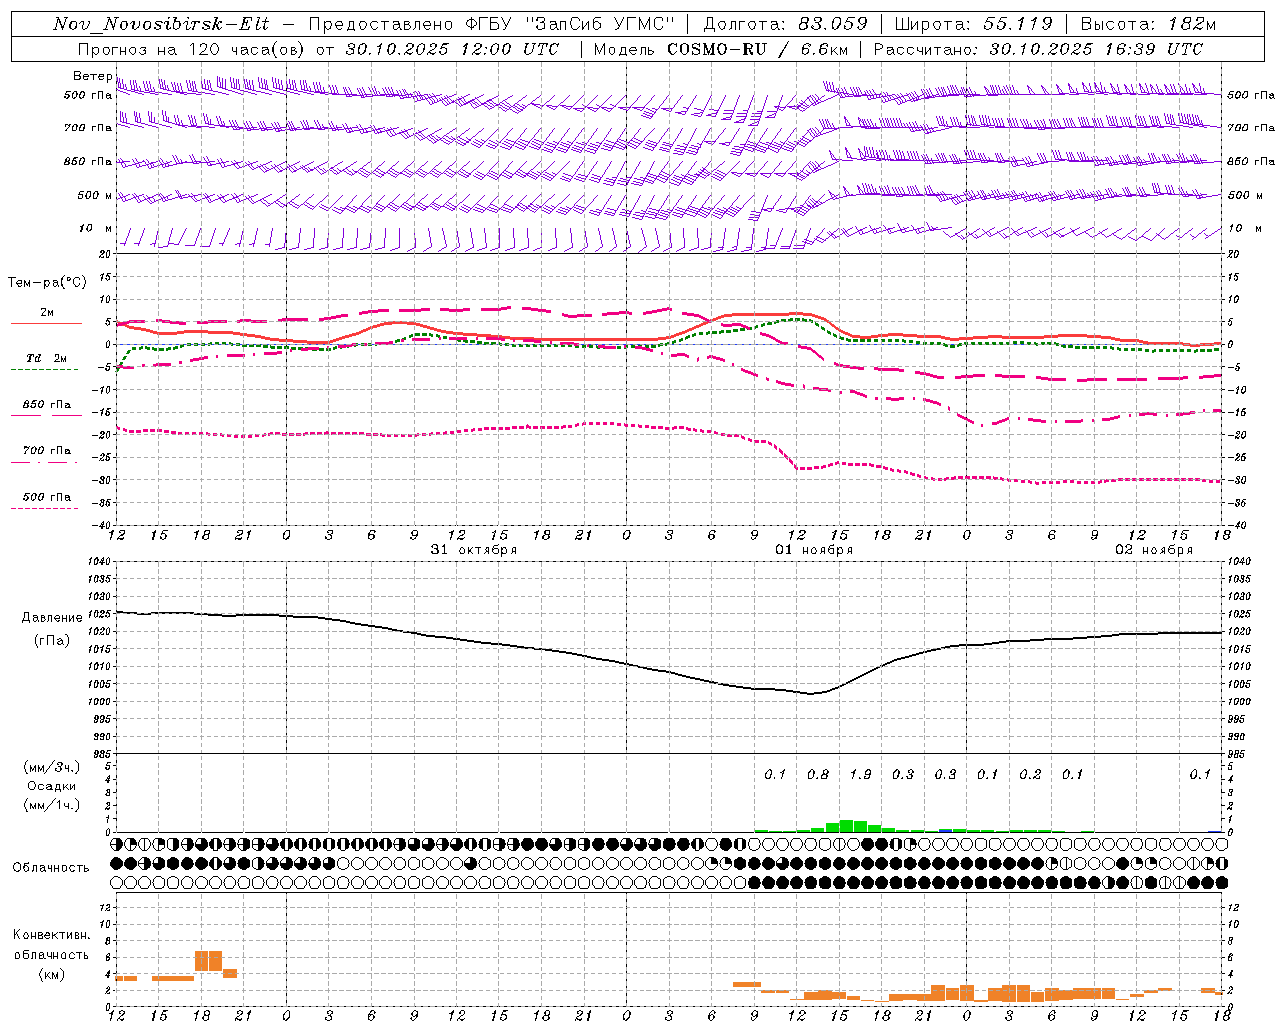The width and height of the screenshot is (1280, 1024).
Task: Click the Давление pressure panel label
Action: tap(52, 618)
